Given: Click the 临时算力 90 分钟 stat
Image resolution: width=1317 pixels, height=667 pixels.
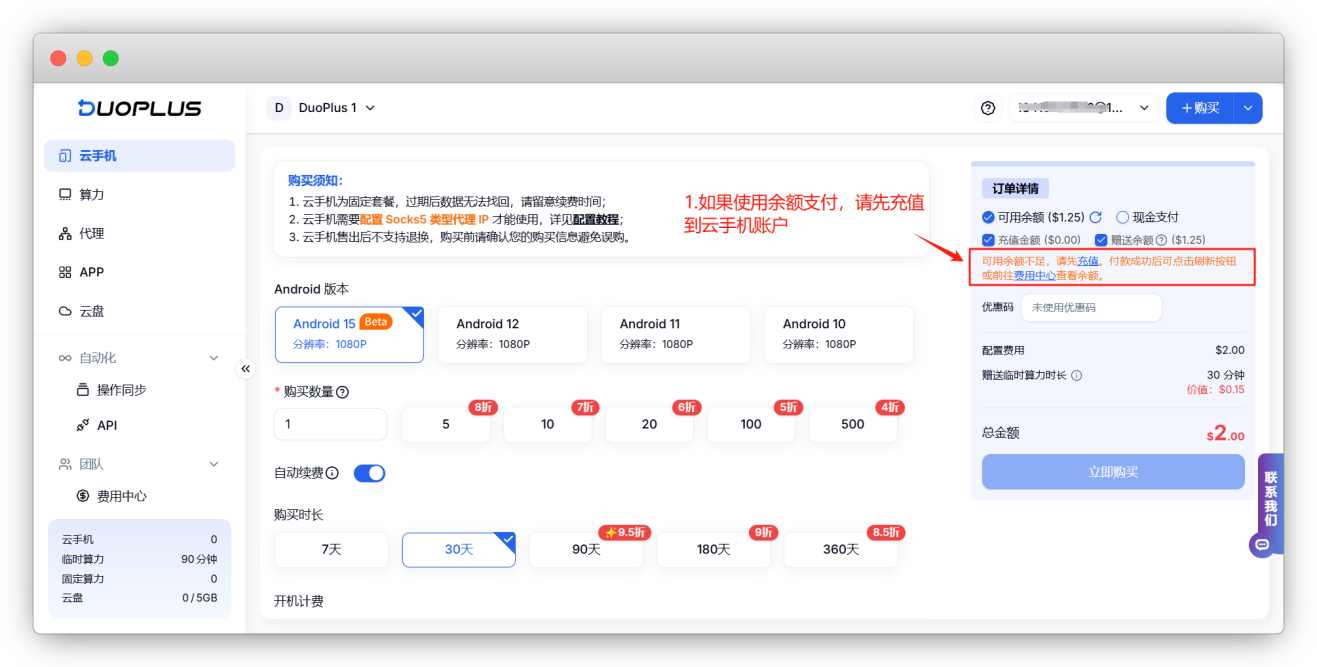Looking at the screenshot, I should point(139,559).
